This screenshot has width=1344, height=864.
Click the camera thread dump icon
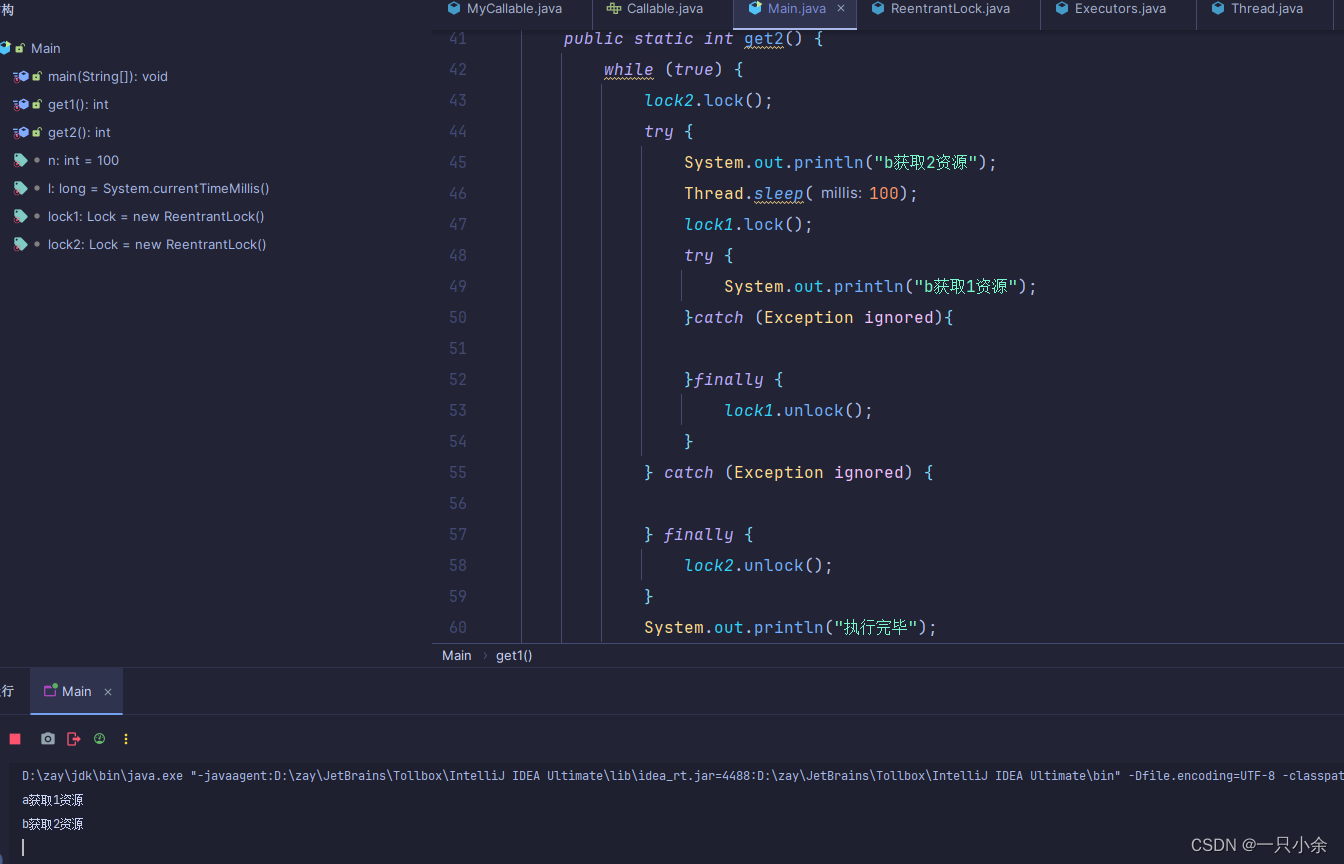point(47,739)
